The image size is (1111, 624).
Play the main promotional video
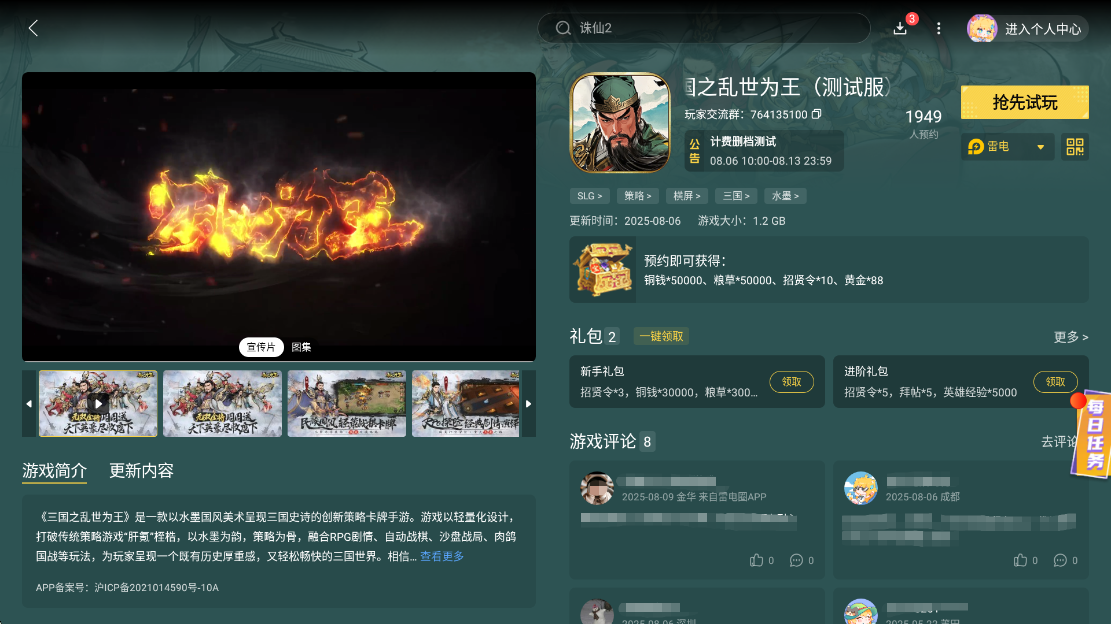click(278, 216)
